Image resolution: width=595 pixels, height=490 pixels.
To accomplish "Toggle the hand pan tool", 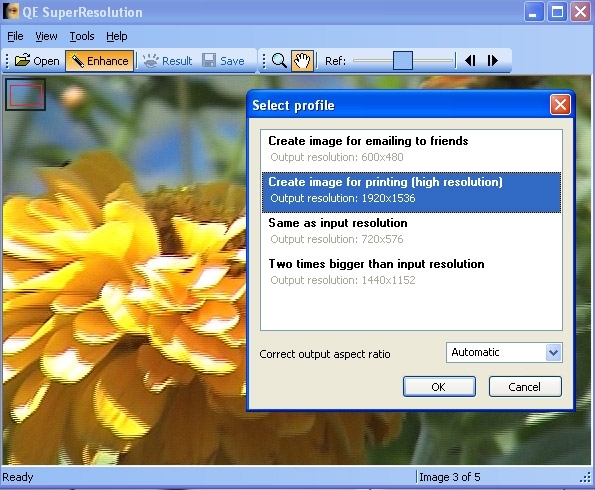I will (x=302, y=61).
